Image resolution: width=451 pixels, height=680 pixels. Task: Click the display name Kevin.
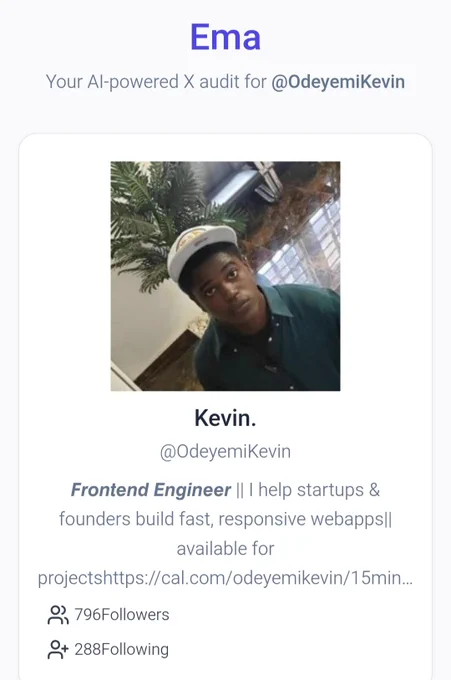point(225,418)
